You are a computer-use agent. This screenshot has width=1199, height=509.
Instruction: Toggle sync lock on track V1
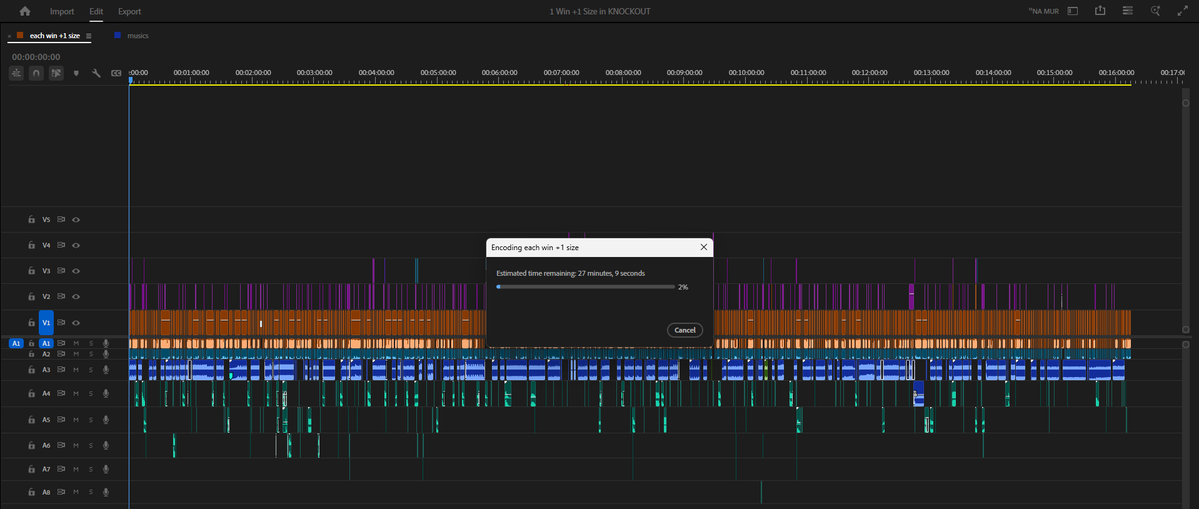pyautogui.click(x=61, y=323)
